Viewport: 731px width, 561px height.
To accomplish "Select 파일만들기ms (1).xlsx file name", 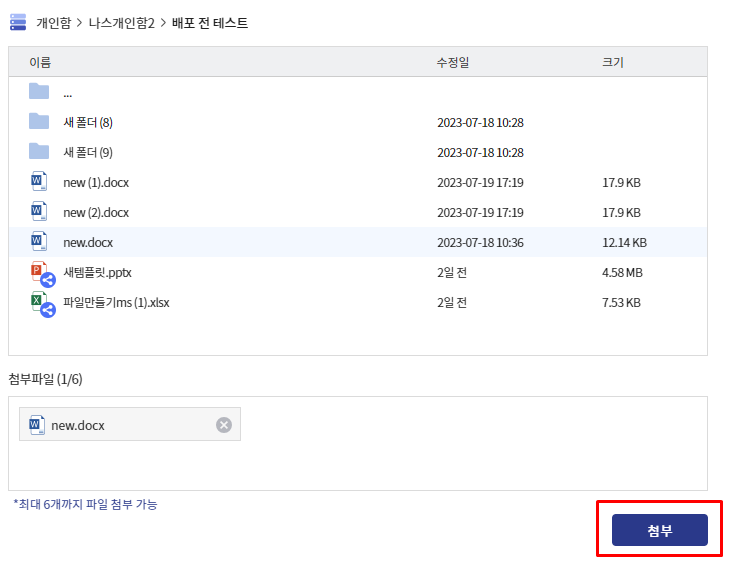I will pos(116,303).
